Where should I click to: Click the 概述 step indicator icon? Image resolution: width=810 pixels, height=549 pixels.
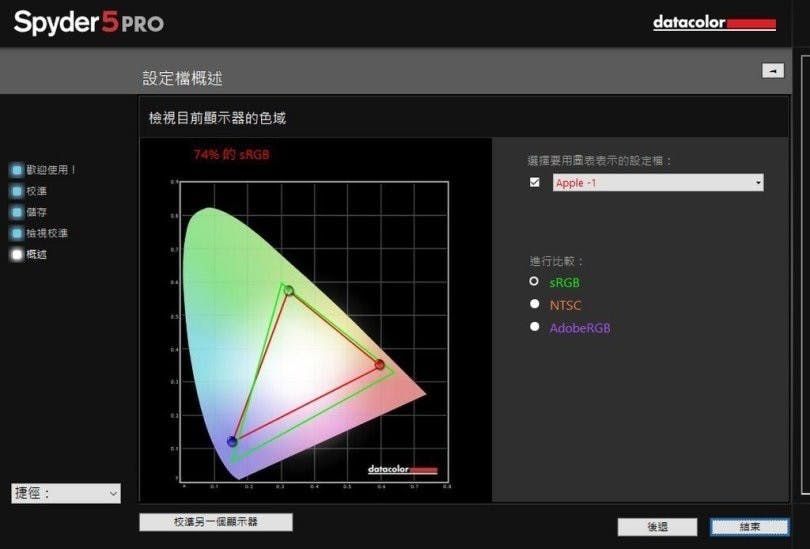[x=17, y=255]
